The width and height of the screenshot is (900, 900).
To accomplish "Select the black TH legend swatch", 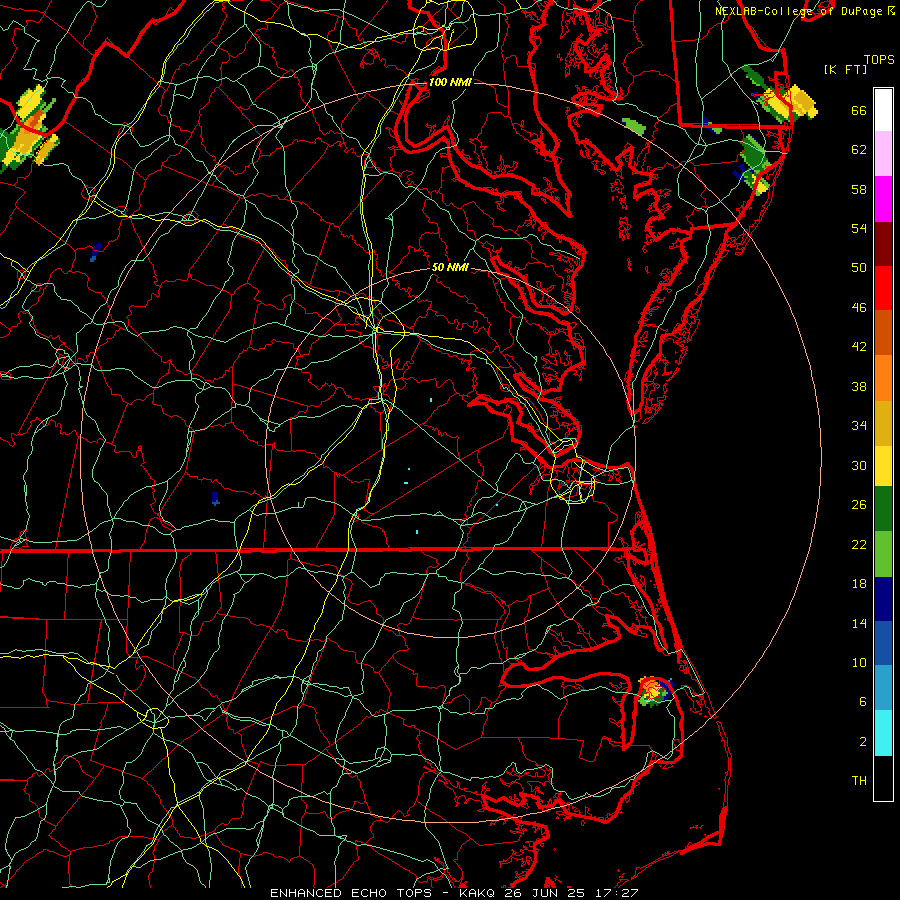I will click(x=883, y=778).
